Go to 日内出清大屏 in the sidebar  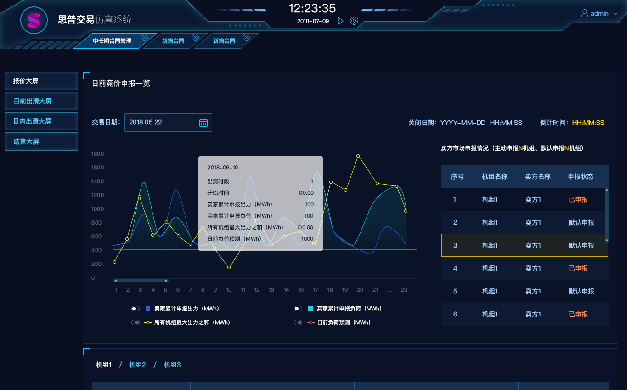click(41, 121)
